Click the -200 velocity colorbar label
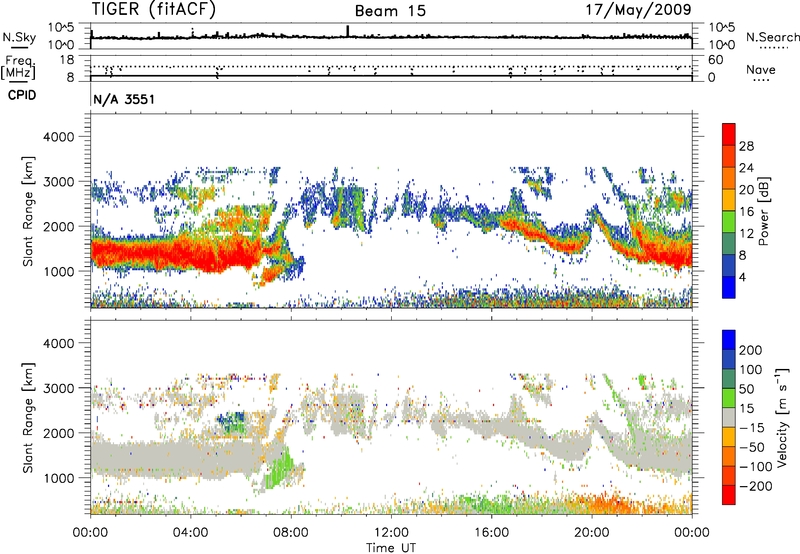800x554 pixels. pos(756,486)
